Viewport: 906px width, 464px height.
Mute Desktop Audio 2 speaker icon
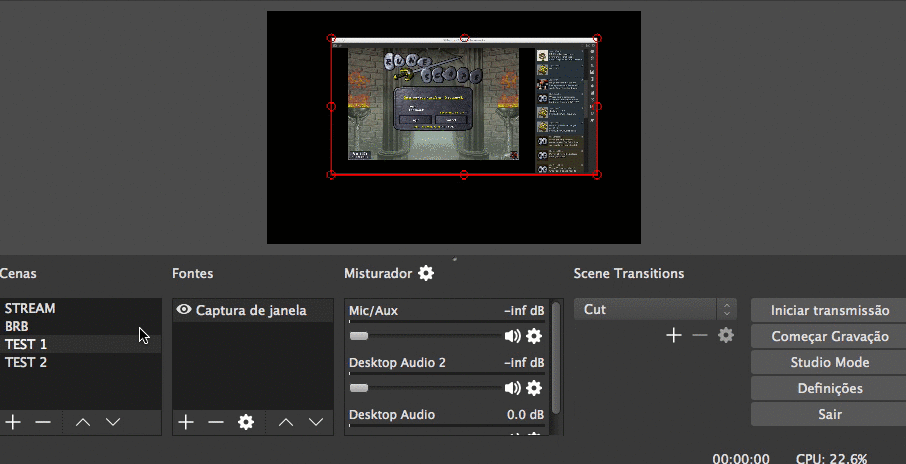pos(512,388)
